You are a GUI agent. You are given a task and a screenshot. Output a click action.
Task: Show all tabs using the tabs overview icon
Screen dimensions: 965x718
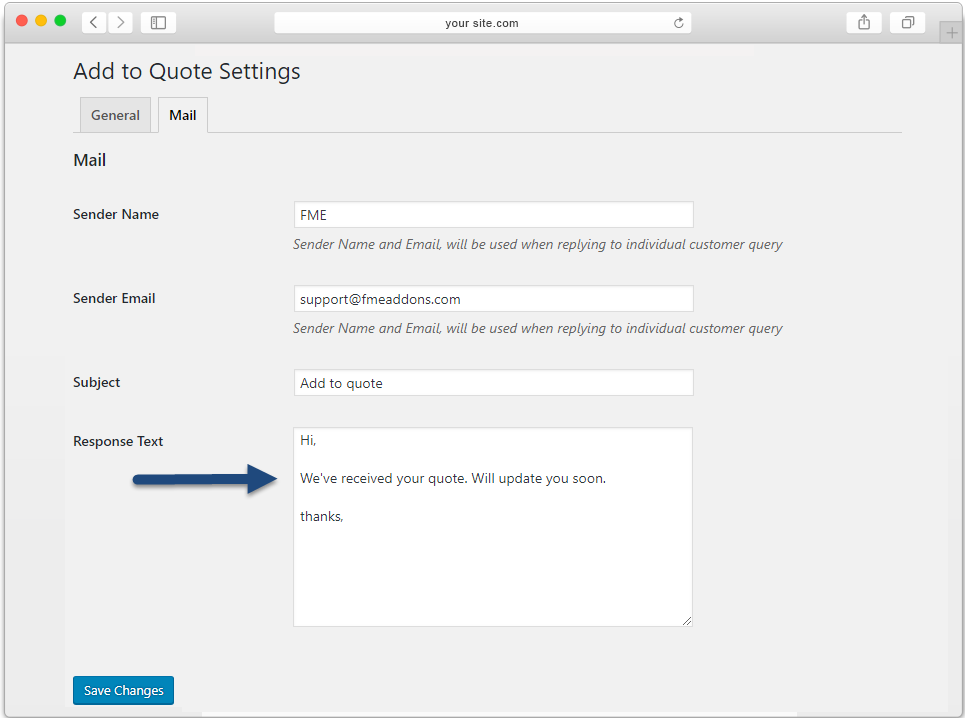point(907,23)
